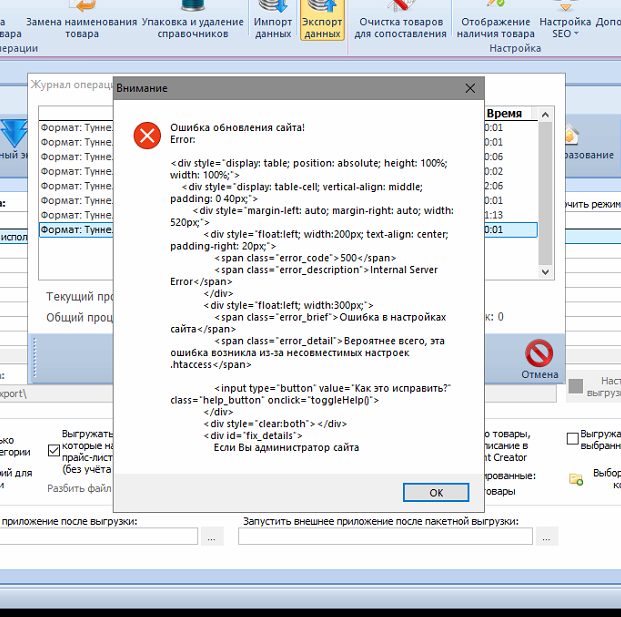Image resolution: width=621 pixels, height=617 pixels.
Task: Open Упаковка и удаление справочников
Action: [x=192, y=20]
